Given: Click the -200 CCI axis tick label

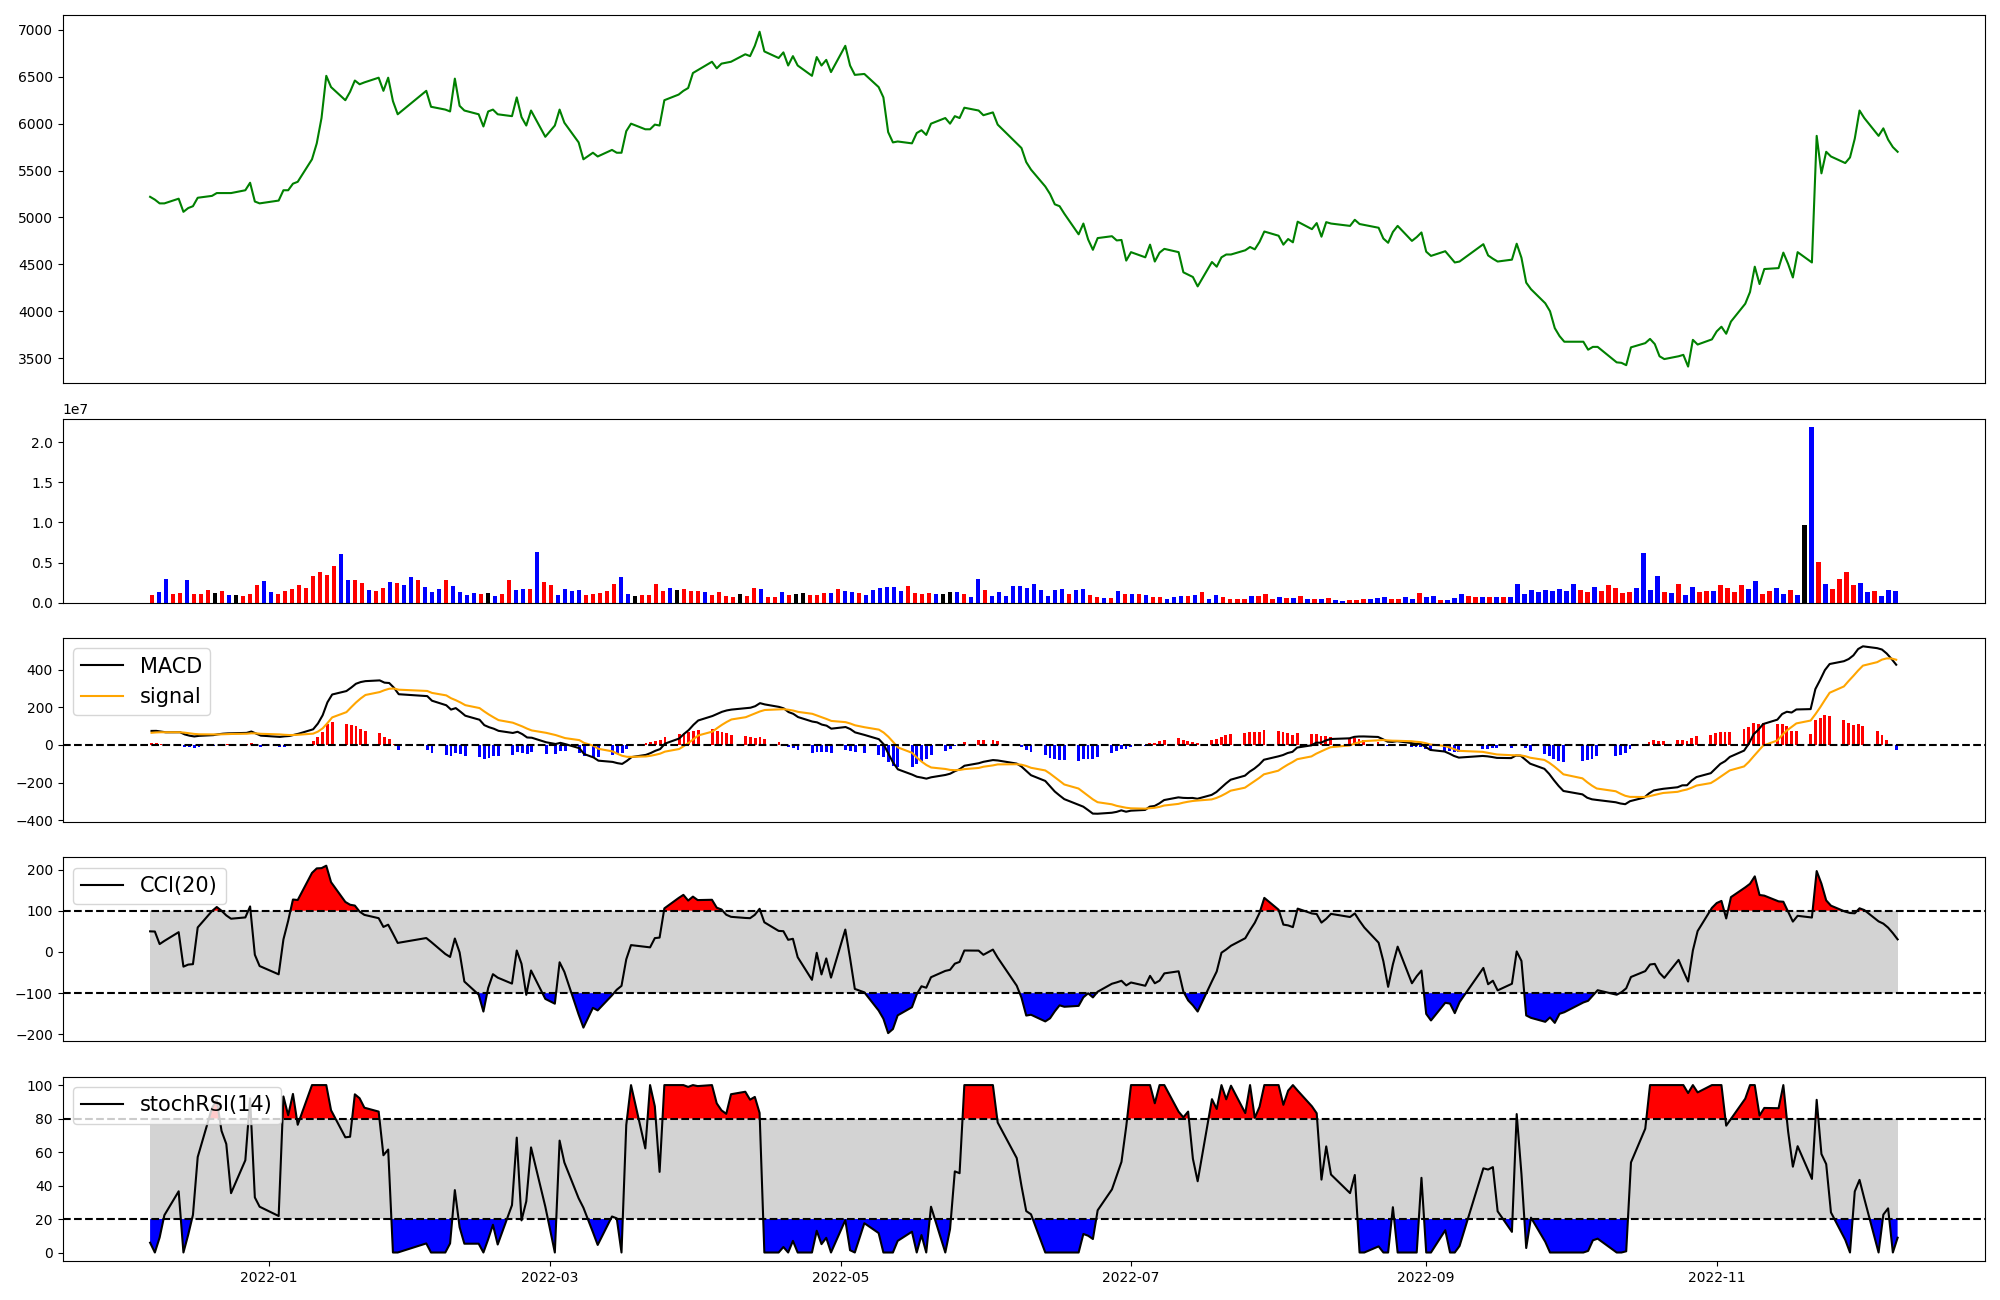Looking at the screenshot, I should [33, 1035].
